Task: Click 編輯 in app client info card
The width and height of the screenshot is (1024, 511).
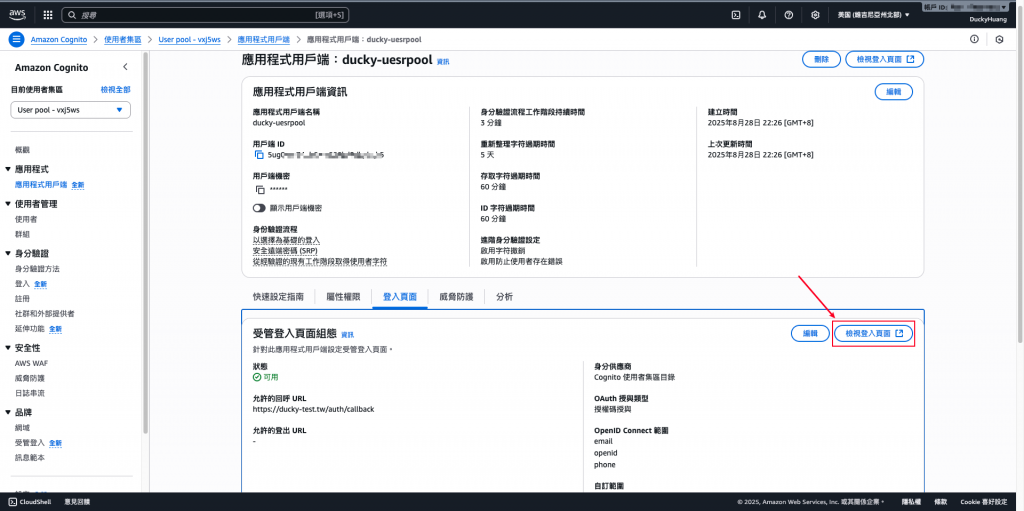Action: point(893,92)
